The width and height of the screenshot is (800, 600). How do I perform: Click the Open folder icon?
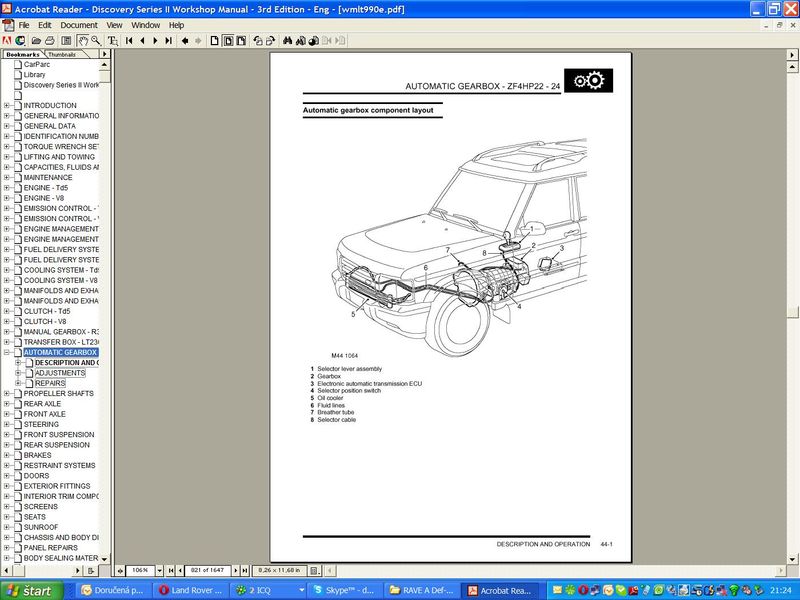[x=36, y=41]
